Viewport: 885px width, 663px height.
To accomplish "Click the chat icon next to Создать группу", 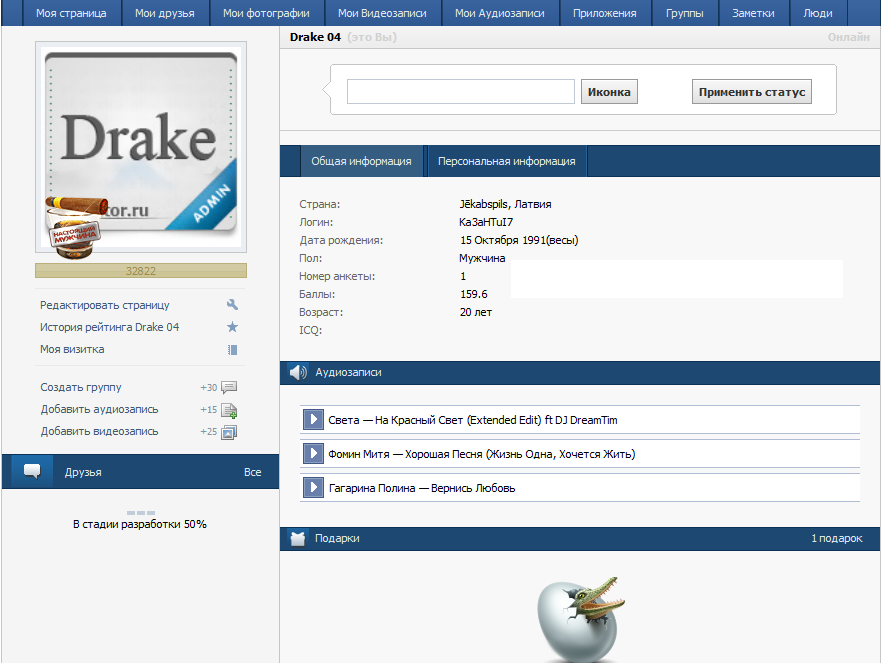I will coord(229,387).
